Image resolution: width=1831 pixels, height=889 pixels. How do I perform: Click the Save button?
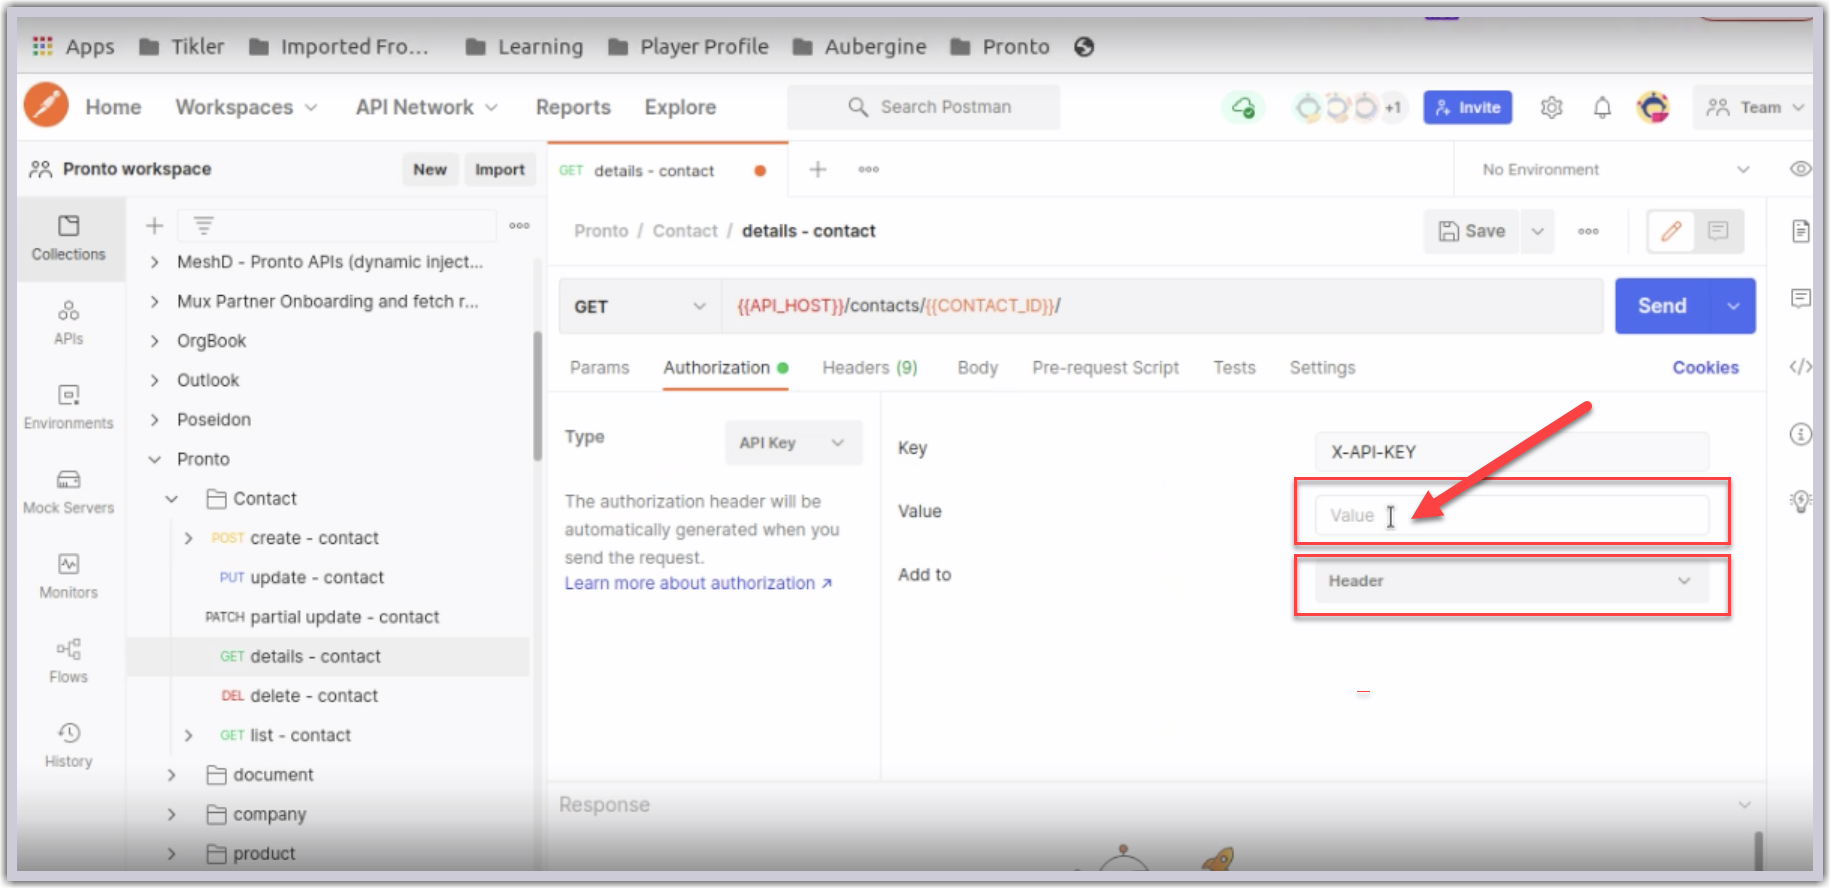(x=1471, y=231)
